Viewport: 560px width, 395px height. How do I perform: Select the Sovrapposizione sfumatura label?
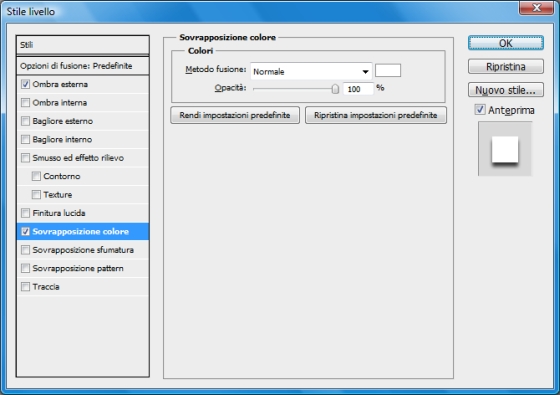(83, 250)
